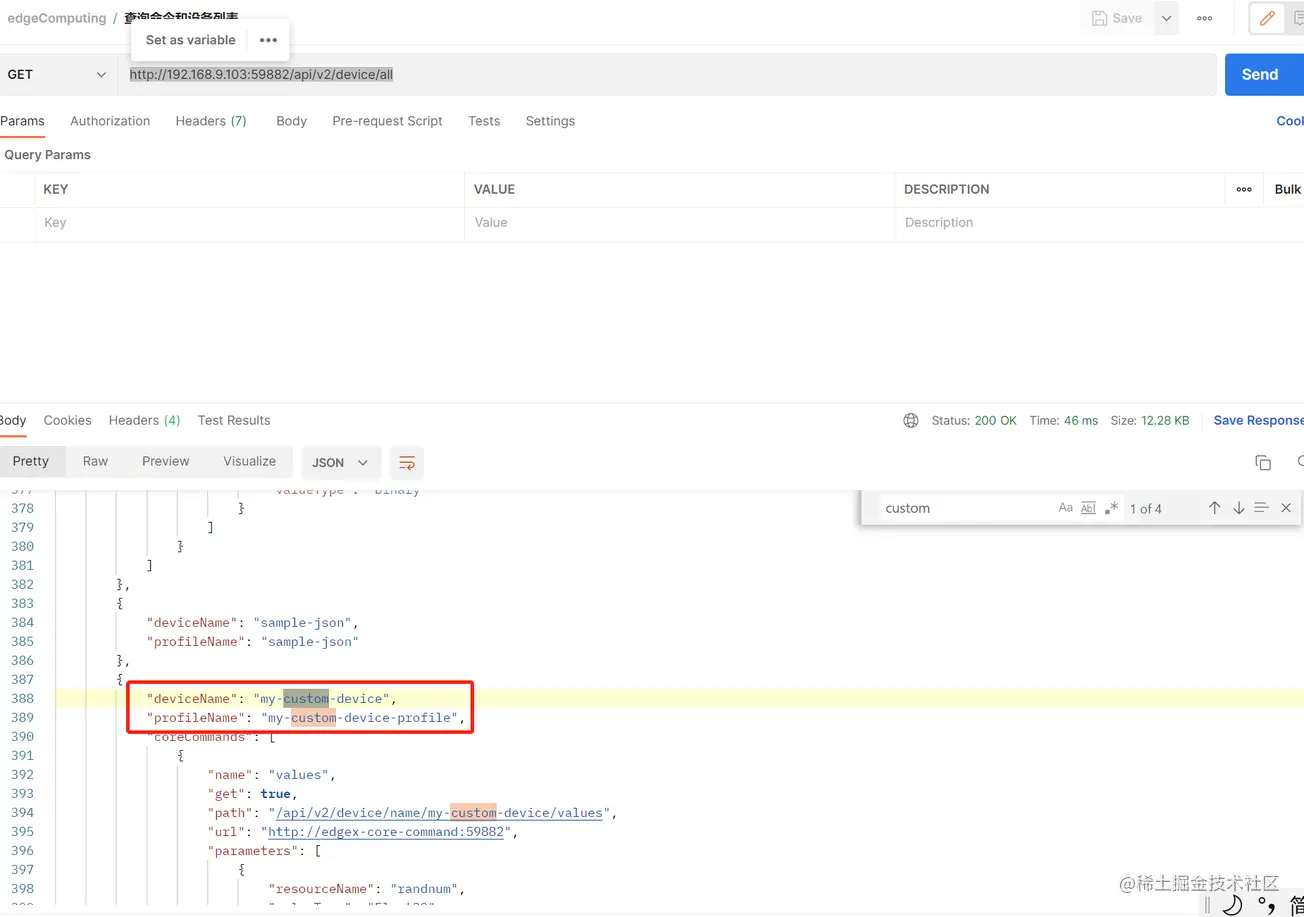Screen dimensions: 1304x917
Task: Select the Preview view
Action: point(166,461)
